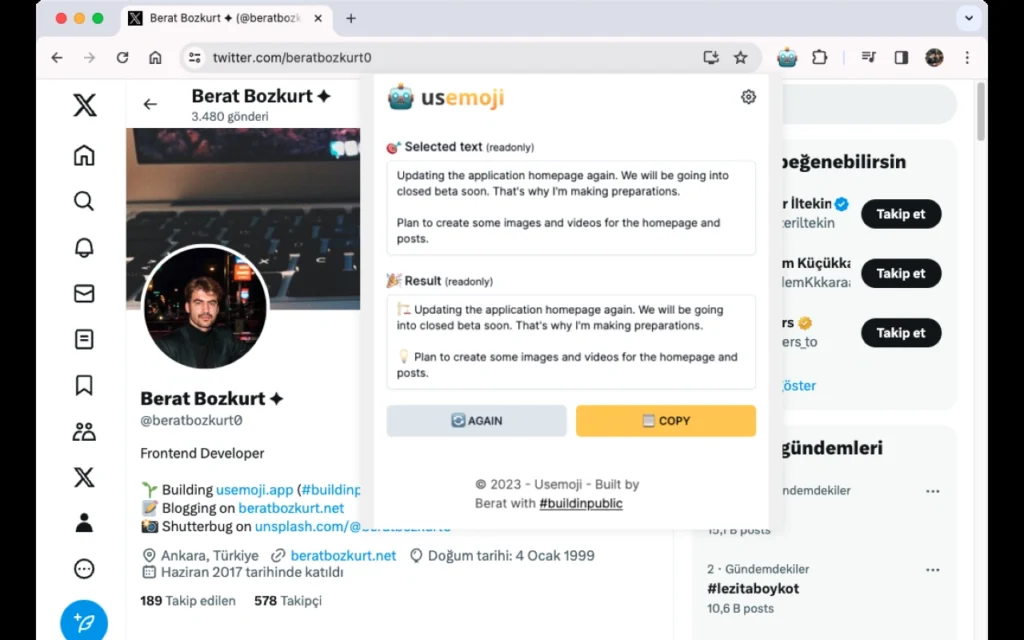Follow the #buildinpublic link in Usemoji footer
The image size is (1024, 640).
coord(581,503)
